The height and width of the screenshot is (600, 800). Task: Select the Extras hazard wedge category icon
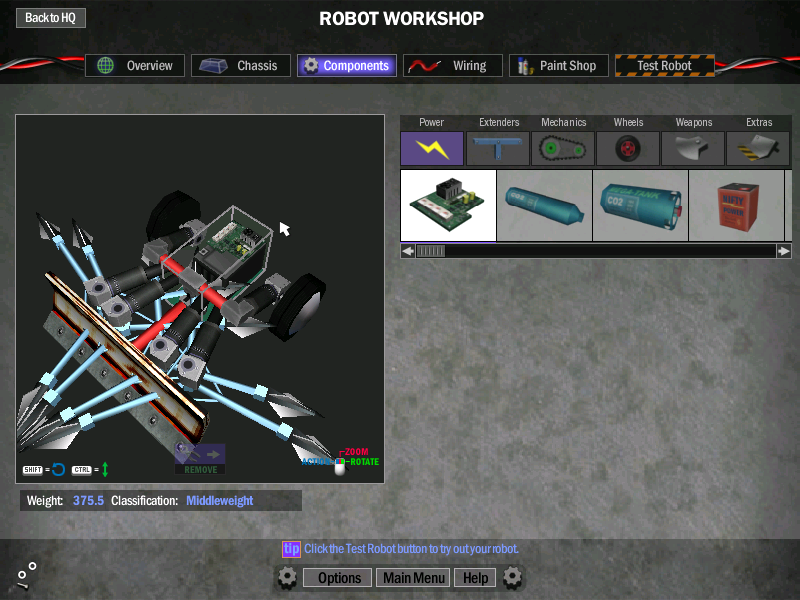tap(758, 148)
